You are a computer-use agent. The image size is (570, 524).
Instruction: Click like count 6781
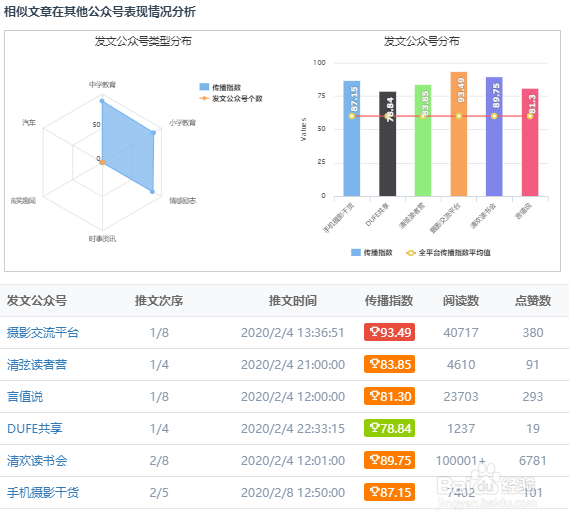[x=533, y=460]
